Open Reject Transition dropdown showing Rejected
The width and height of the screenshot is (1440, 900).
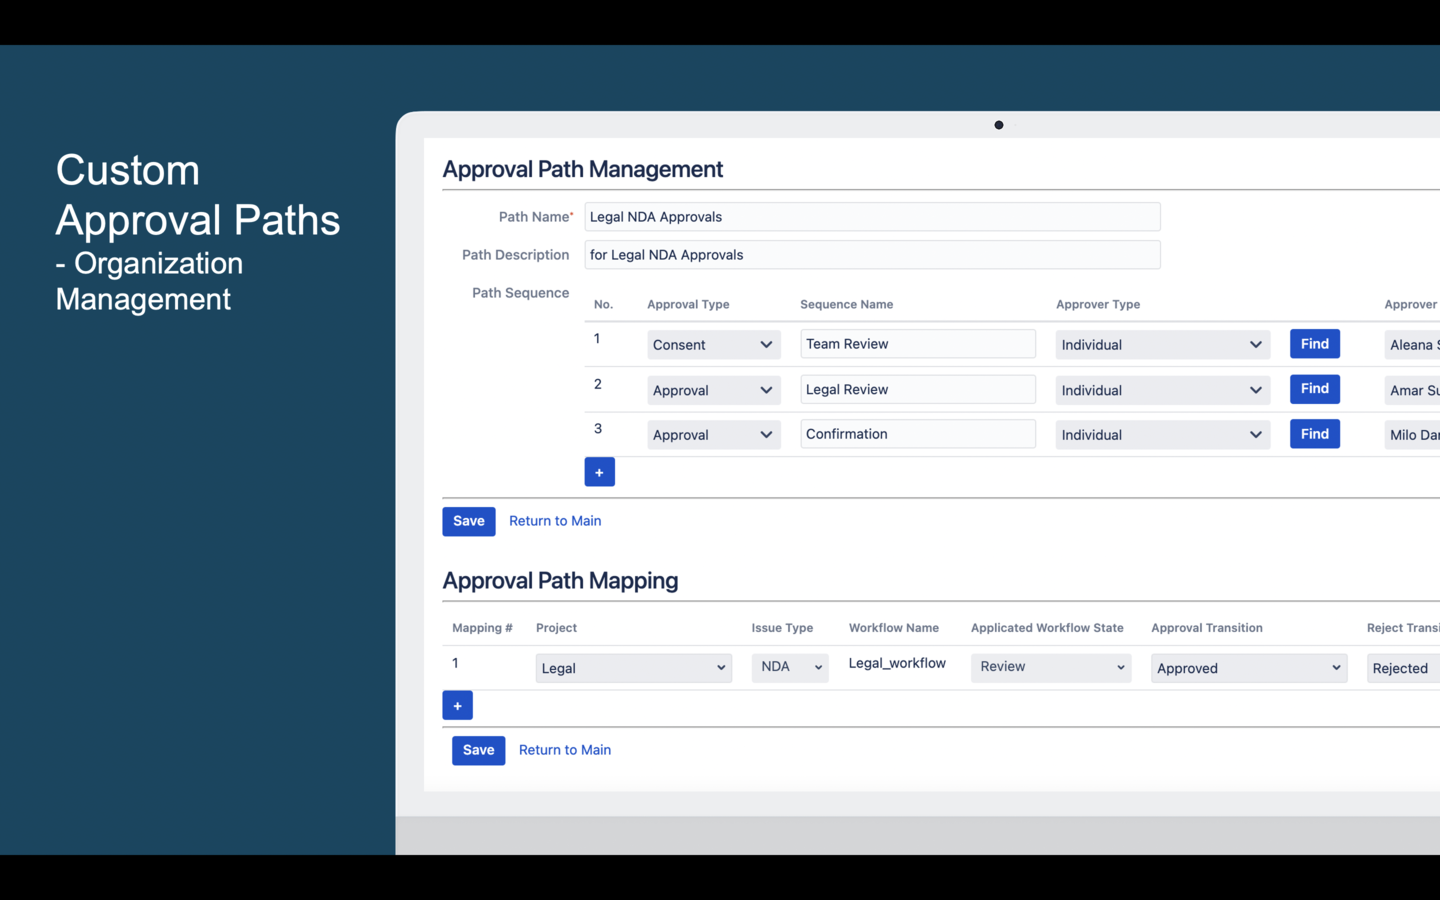1403,668
